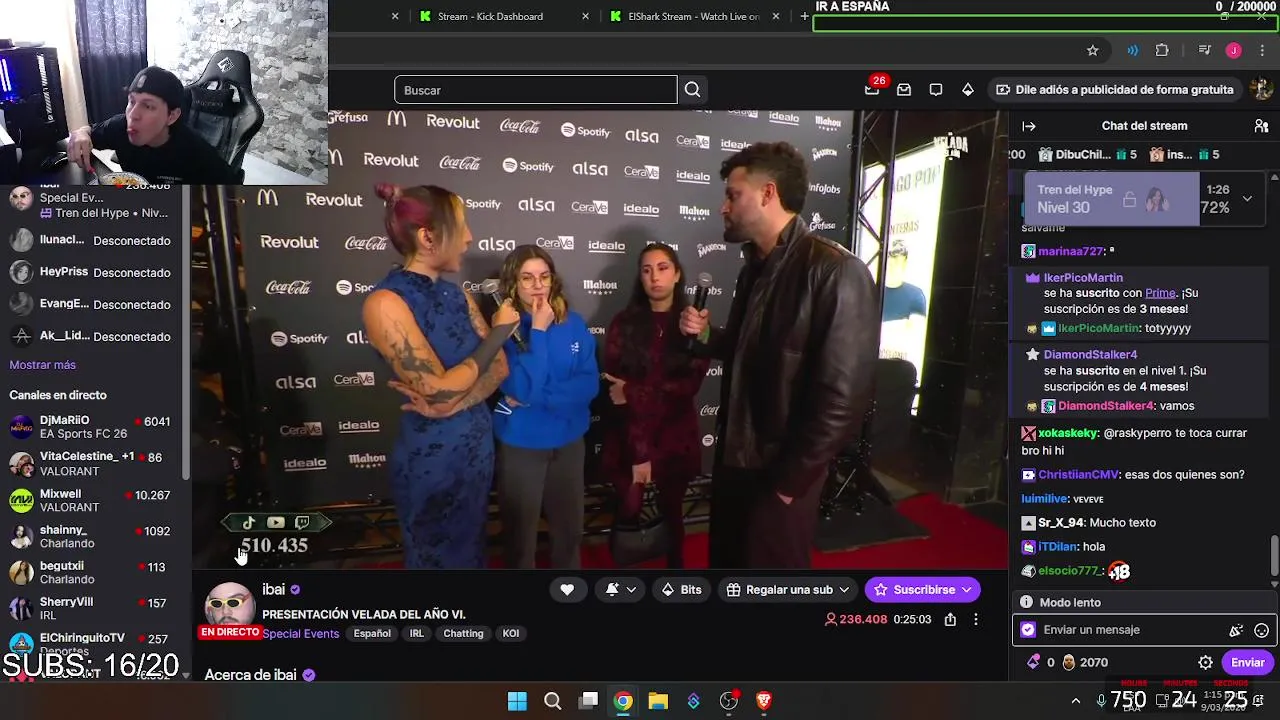Click the ad-free publicidad banner button
Screen dimensions: 1280x720
[1114, 90]
